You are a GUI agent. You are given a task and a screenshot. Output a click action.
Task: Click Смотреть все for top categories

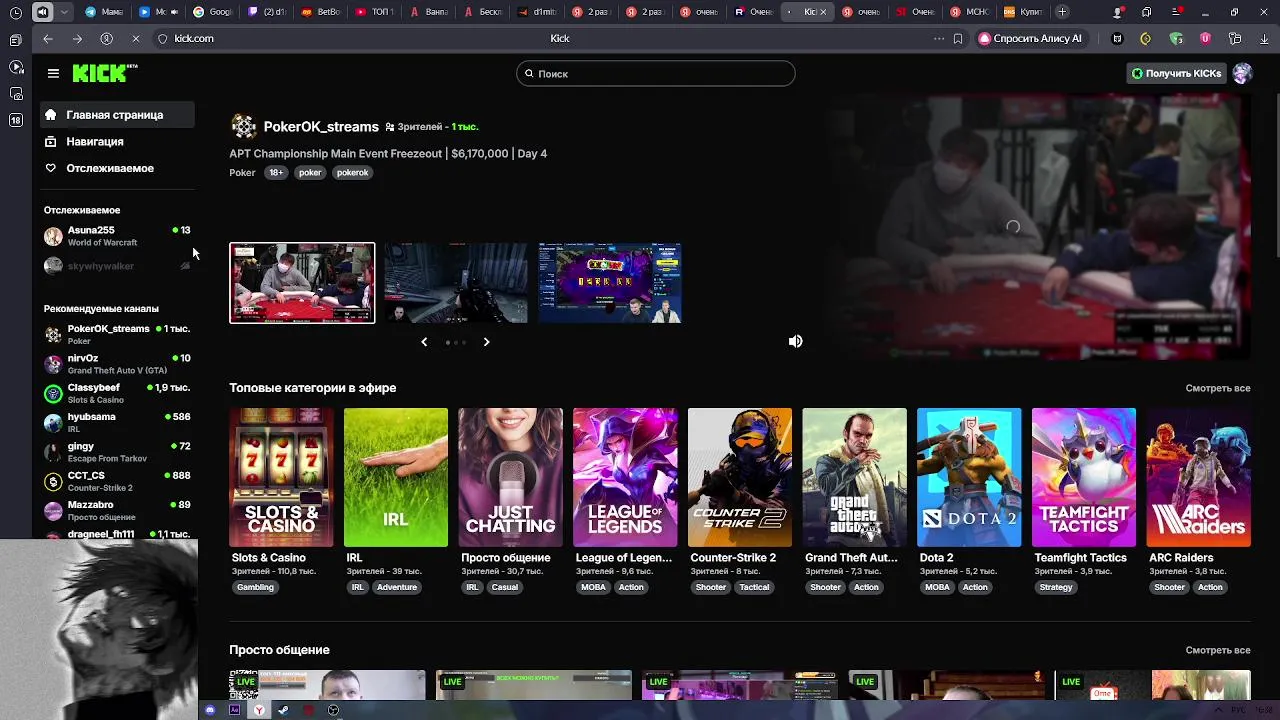coord(1217,388)
